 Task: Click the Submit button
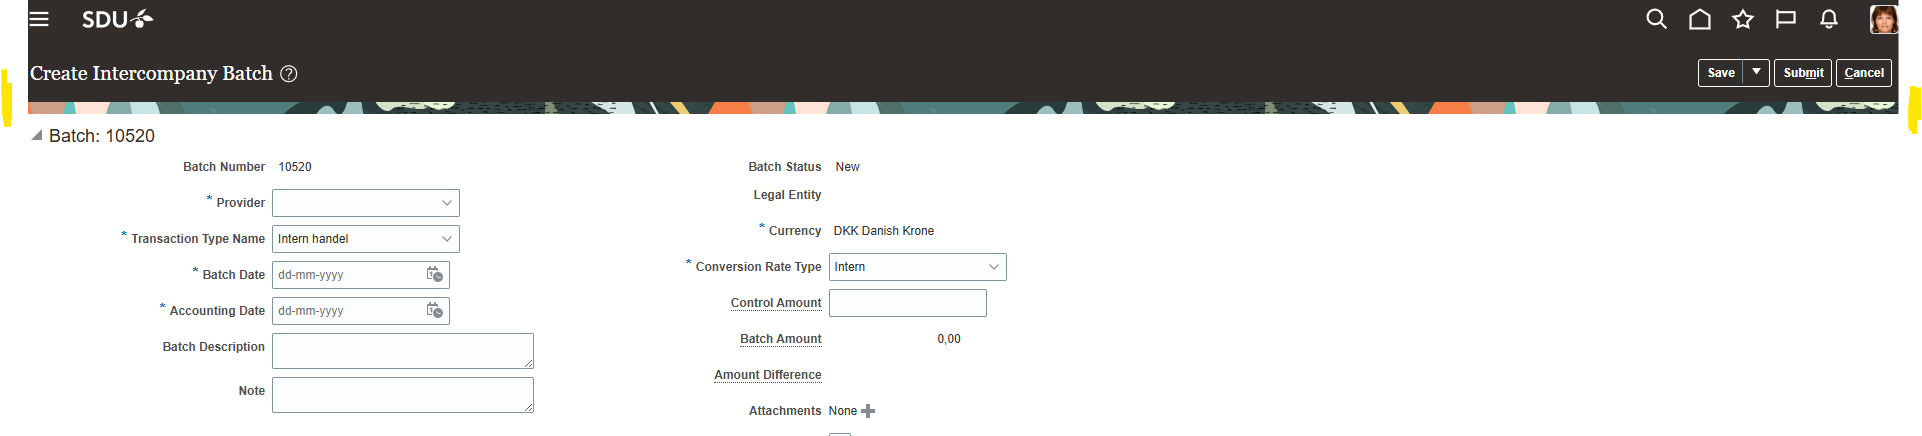(x=1803, y=72)
